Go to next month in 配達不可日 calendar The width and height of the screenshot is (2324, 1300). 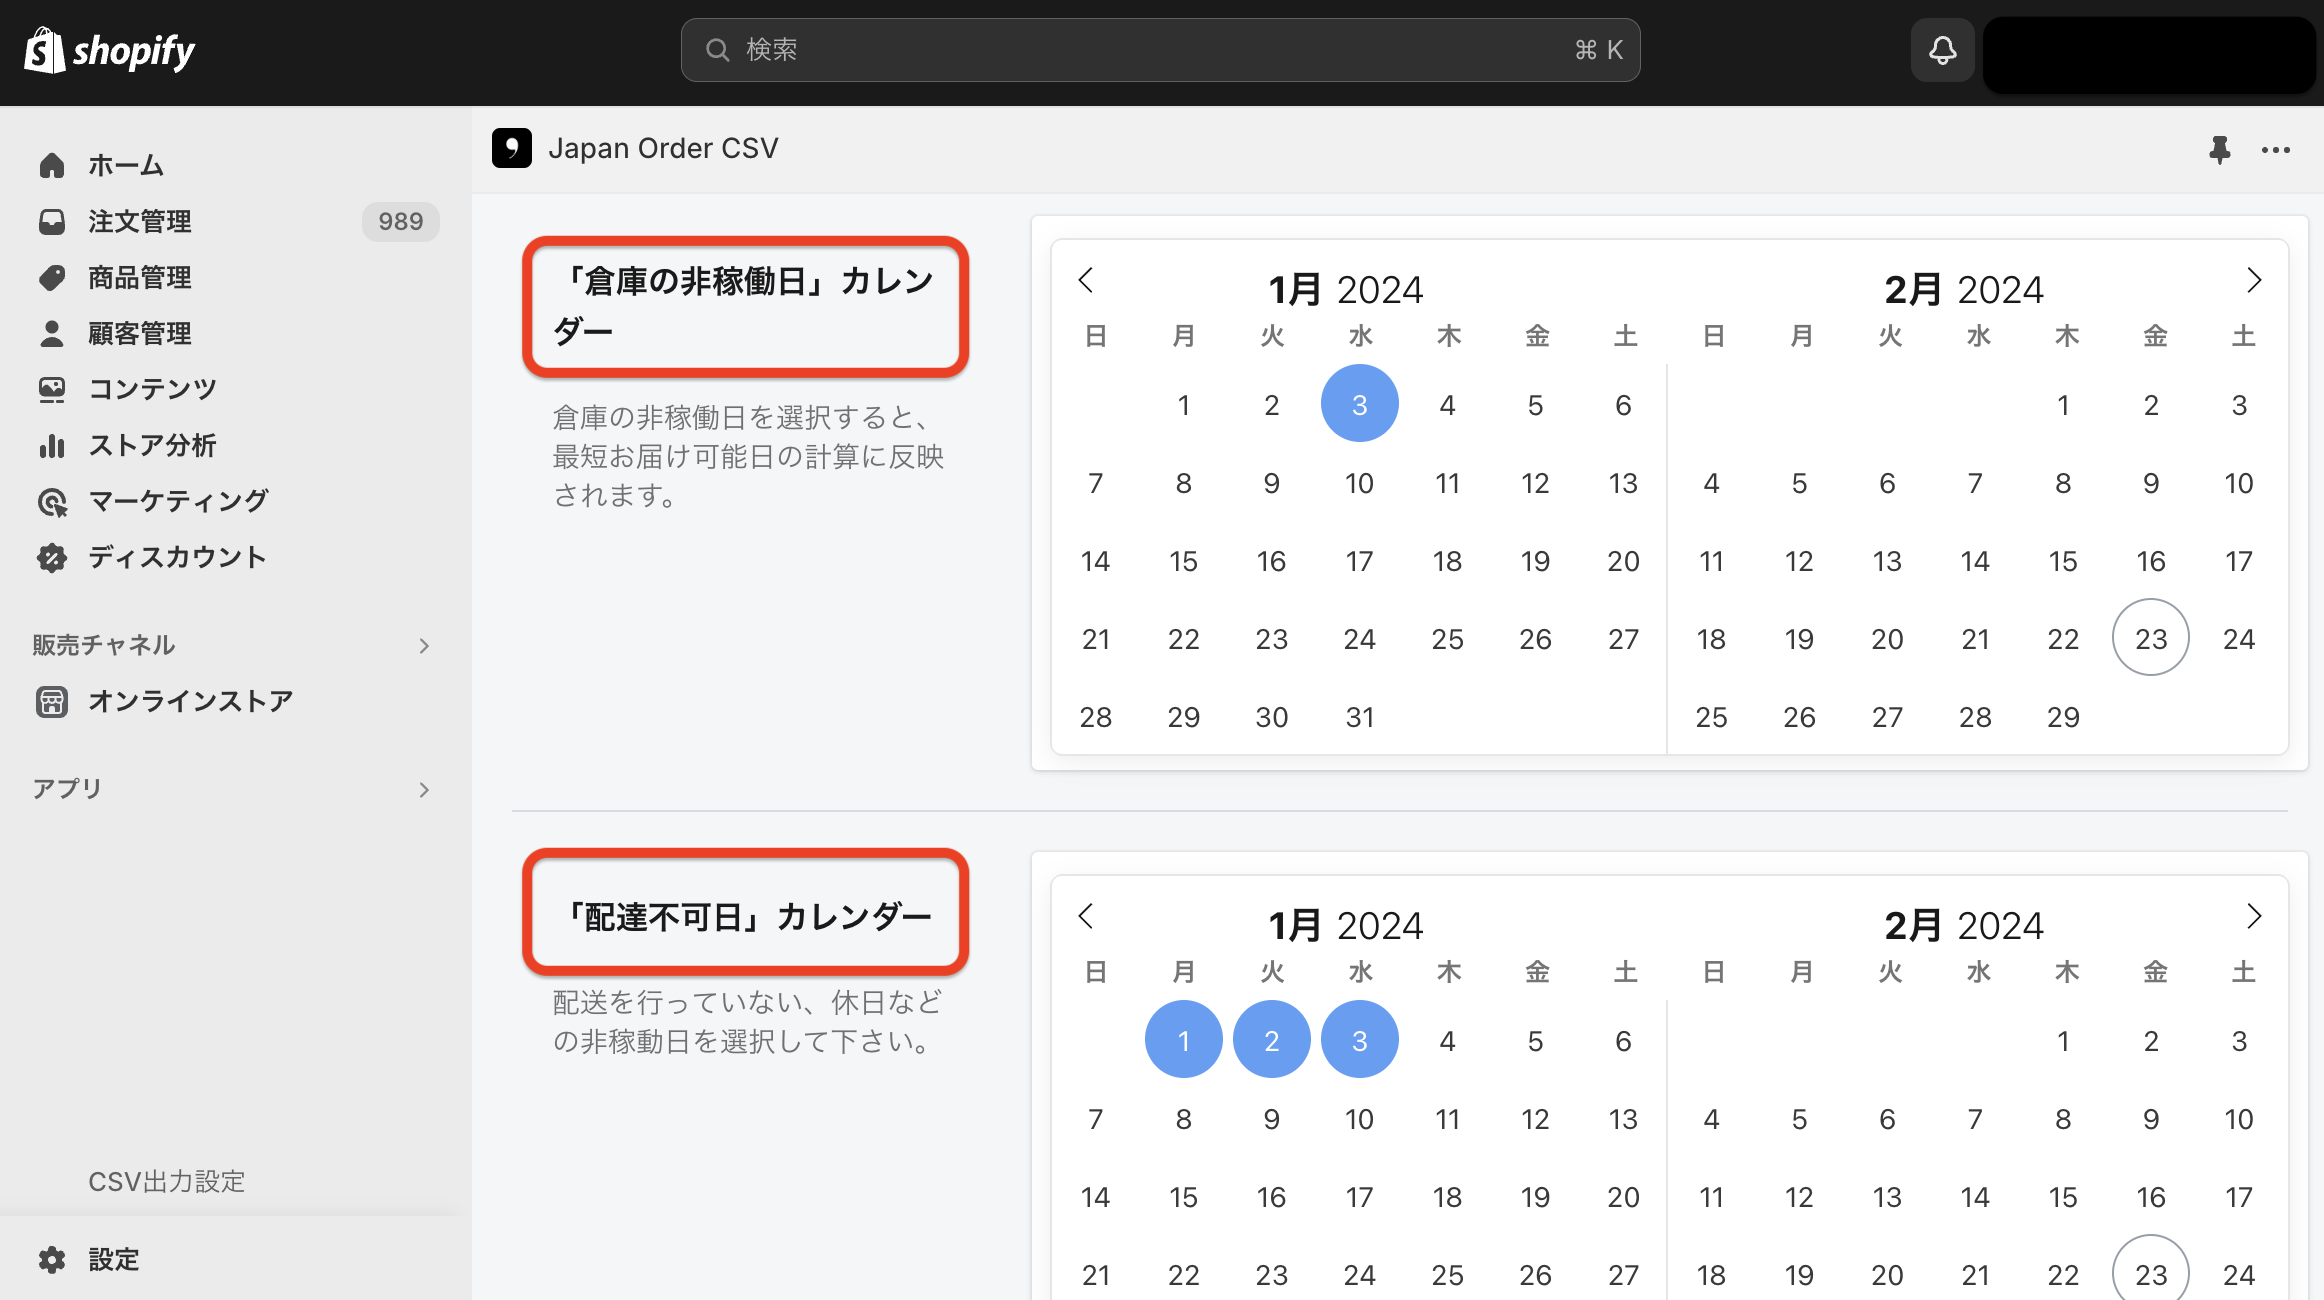click(x=2254, y=916)
